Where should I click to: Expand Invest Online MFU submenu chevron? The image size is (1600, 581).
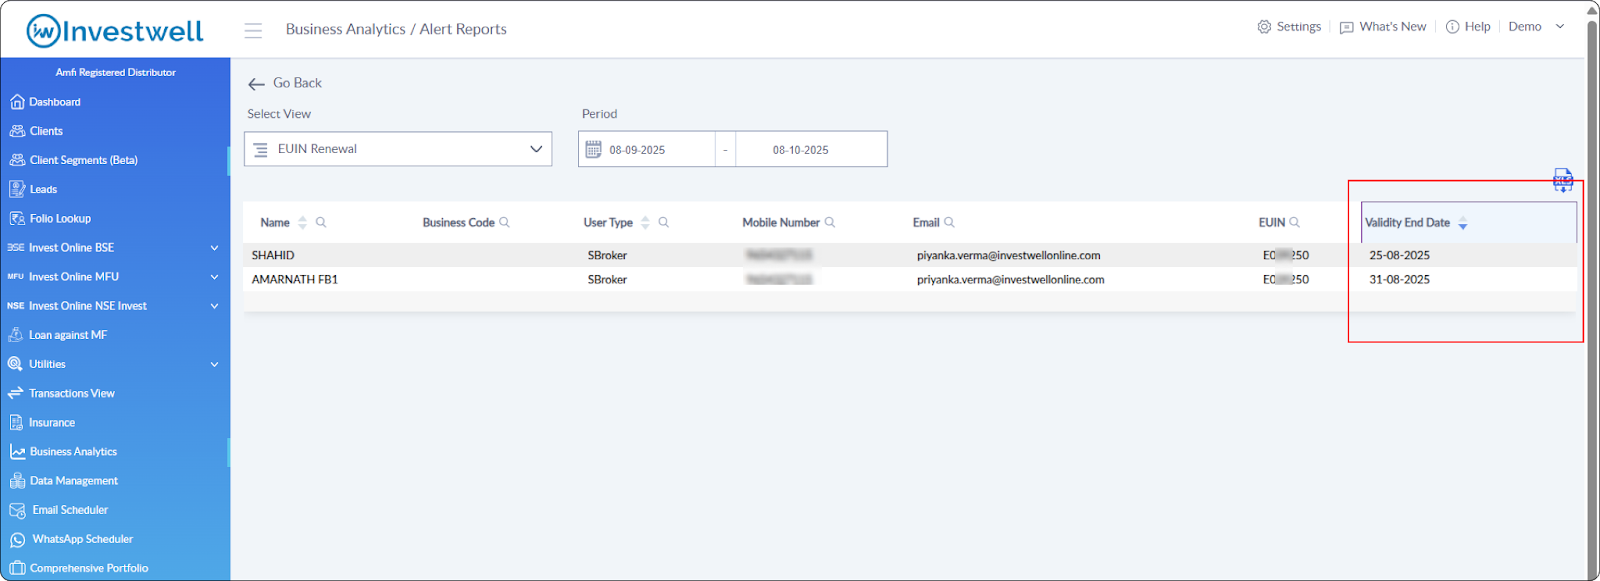point(214,277)
